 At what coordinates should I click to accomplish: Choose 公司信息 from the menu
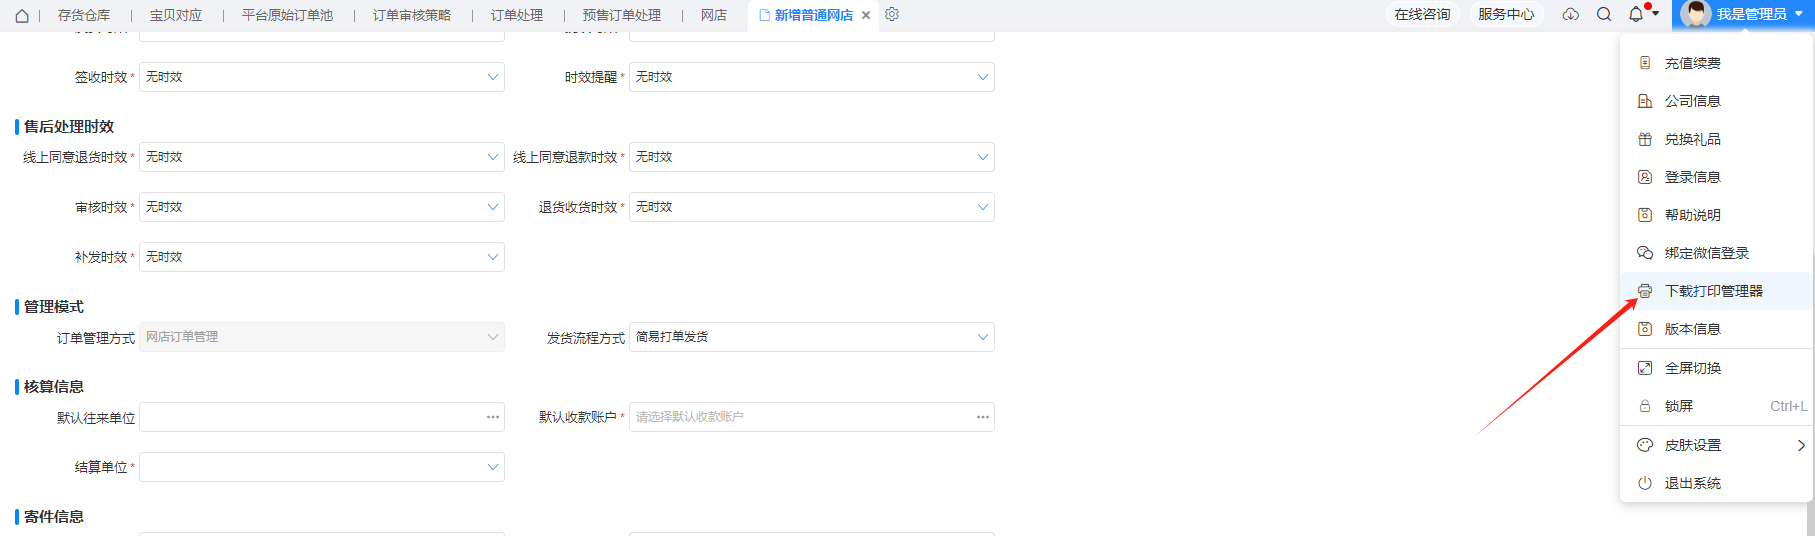(1716, 101)
